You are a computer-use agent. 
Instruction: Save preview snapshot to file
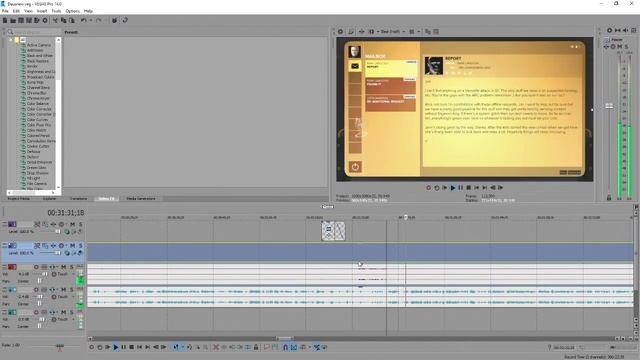436,31
